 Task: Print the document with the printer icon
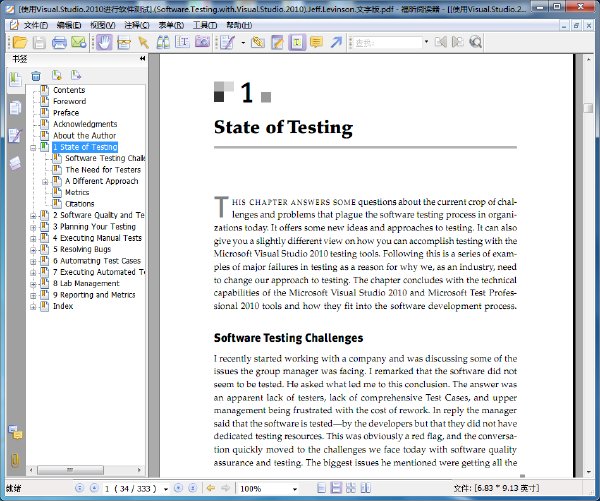(x=59, y=42)
